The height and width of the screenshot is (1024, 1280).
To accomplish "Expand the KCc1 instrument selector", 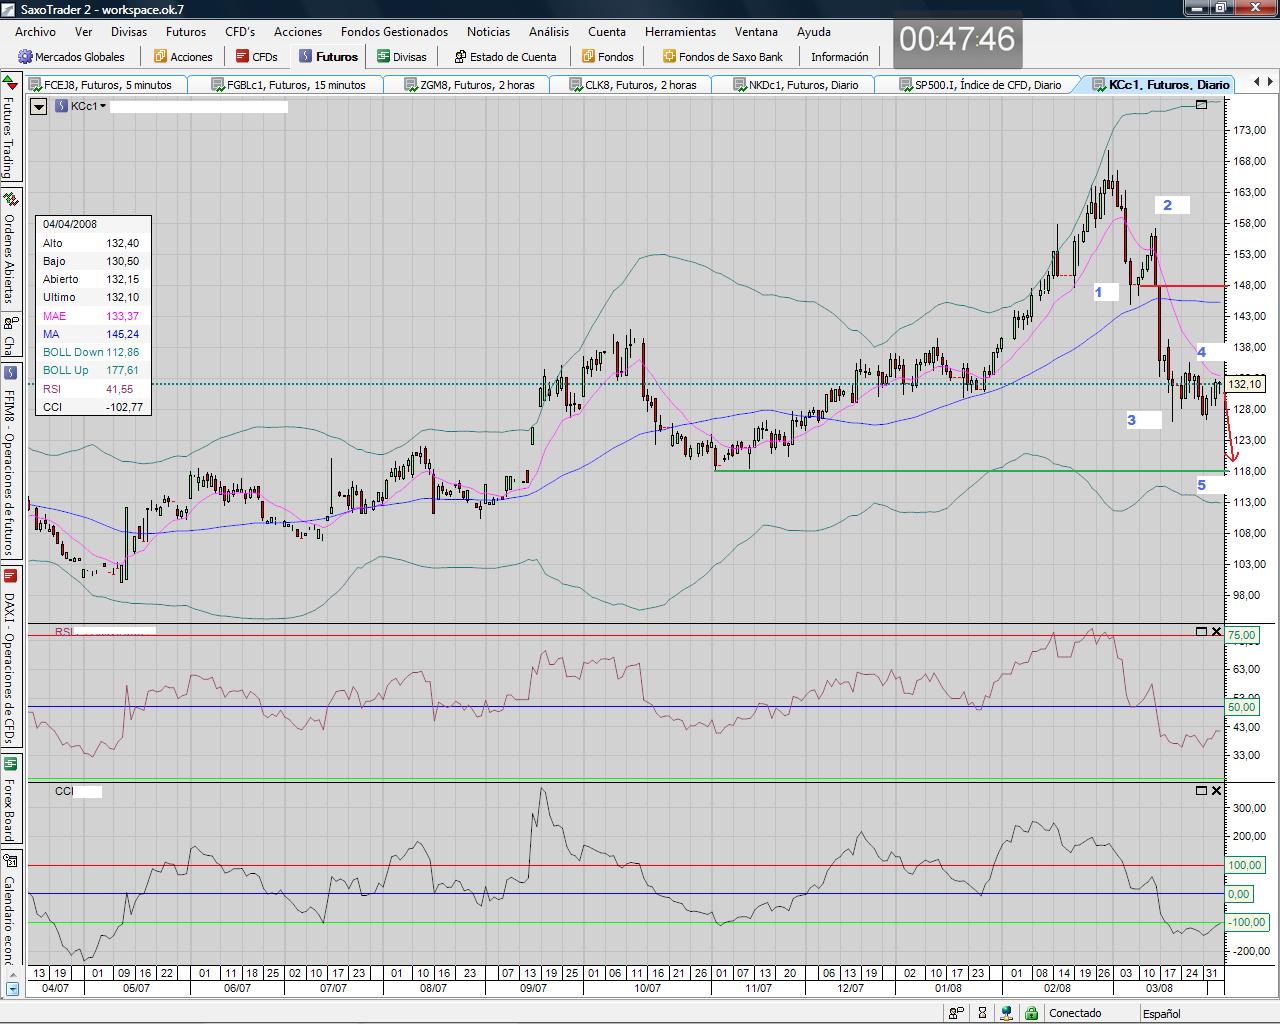I will point(103,106).
